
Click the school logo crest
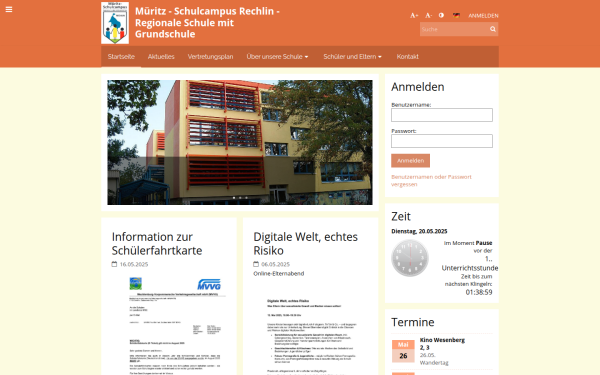[115, 23]
